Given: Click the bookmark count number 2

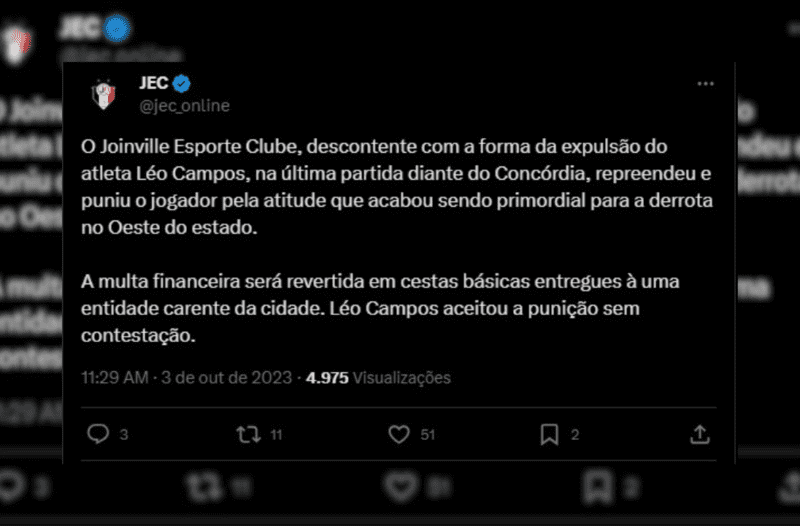Looking at the screenshot, I should (x=575, y=435).
